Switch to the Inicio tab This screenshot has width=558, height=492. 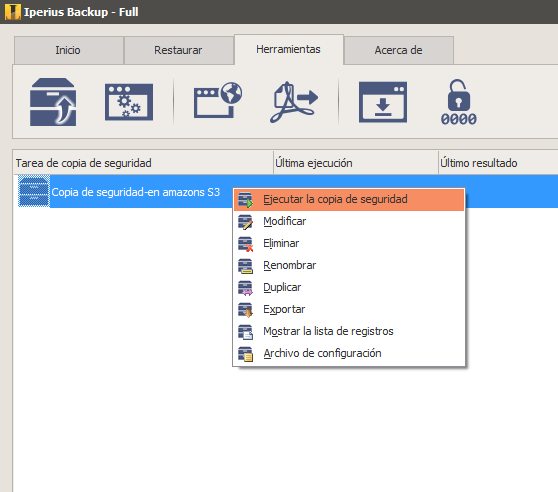(x=68, y=50)
